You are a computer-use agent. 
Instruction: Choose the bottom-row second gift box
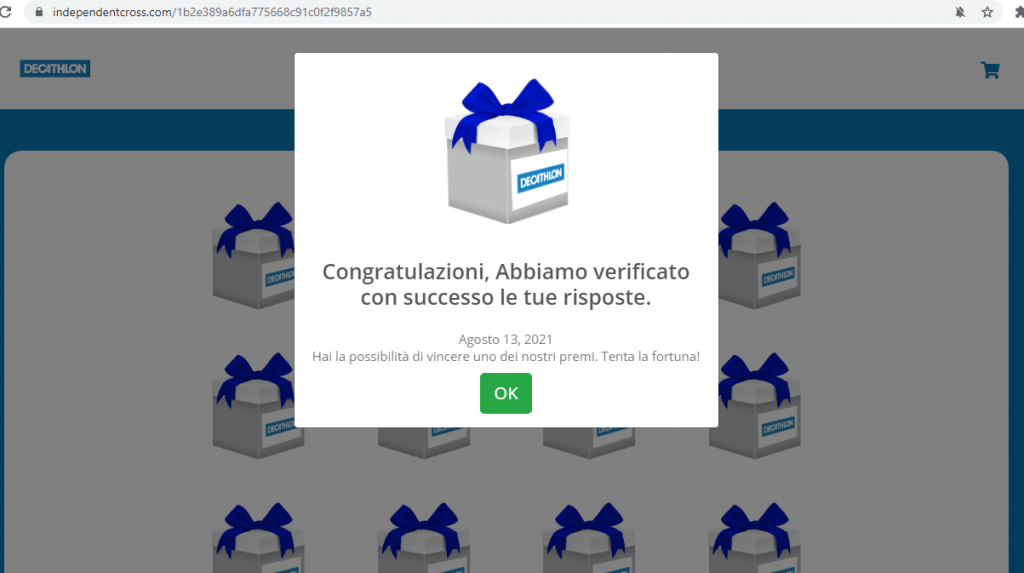(x=424, y=538)
